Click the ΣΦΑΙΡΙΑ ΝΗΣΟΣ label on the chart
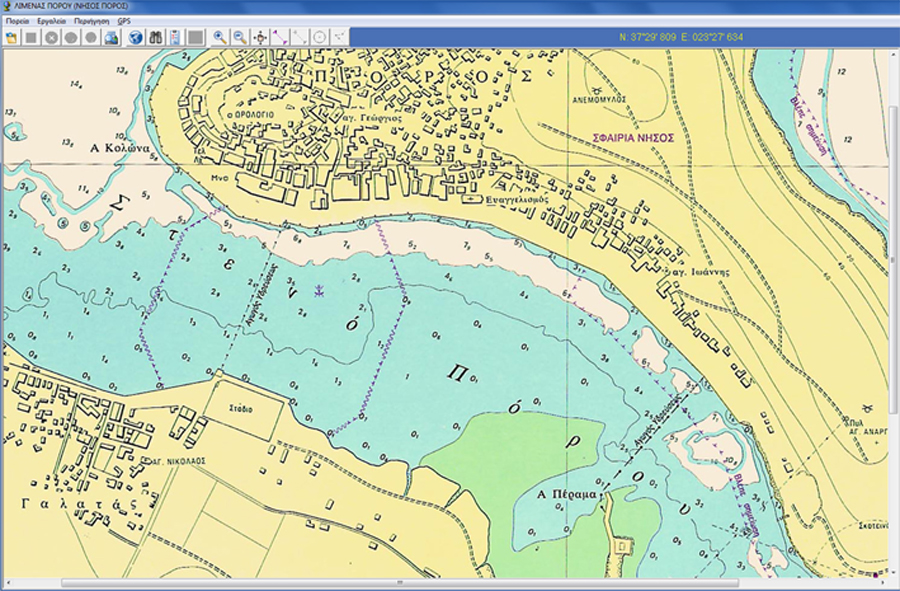Viewport: 900px width, 591px height. point(633,138)
